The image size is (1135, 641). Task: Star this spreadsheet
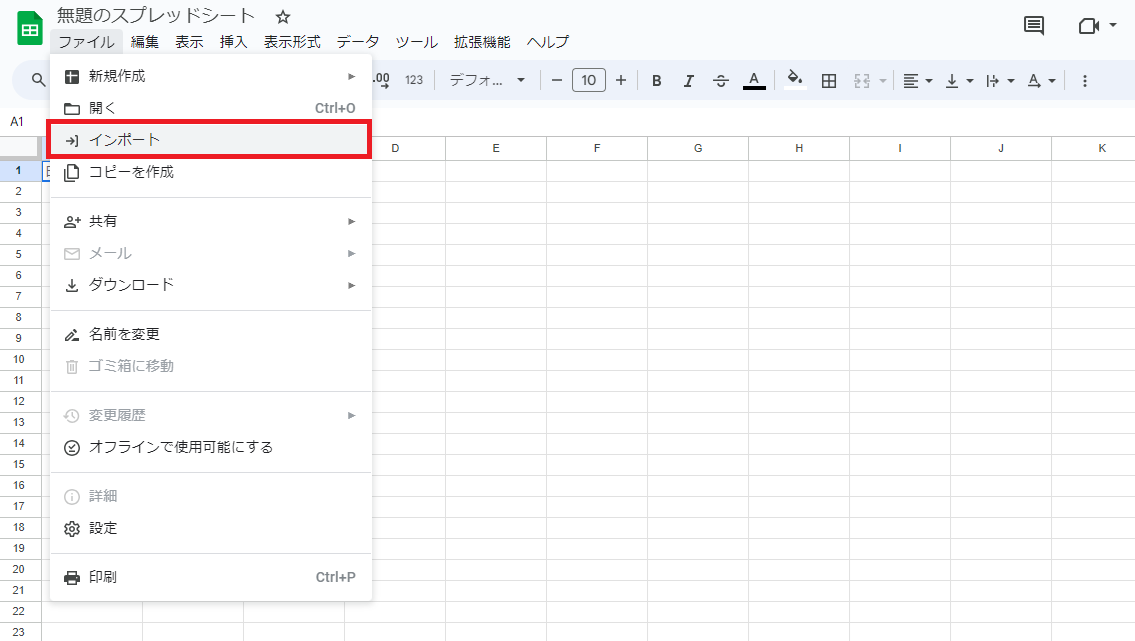click(x=283, y=16)
